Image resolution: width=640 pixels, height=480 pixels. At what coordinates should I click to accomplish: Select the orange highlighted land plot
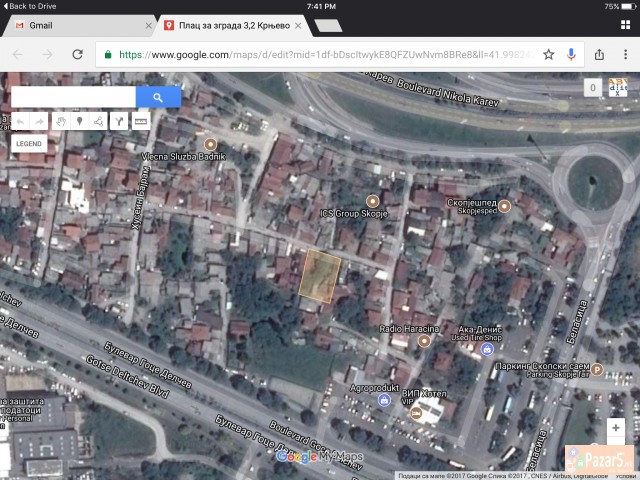319,275
